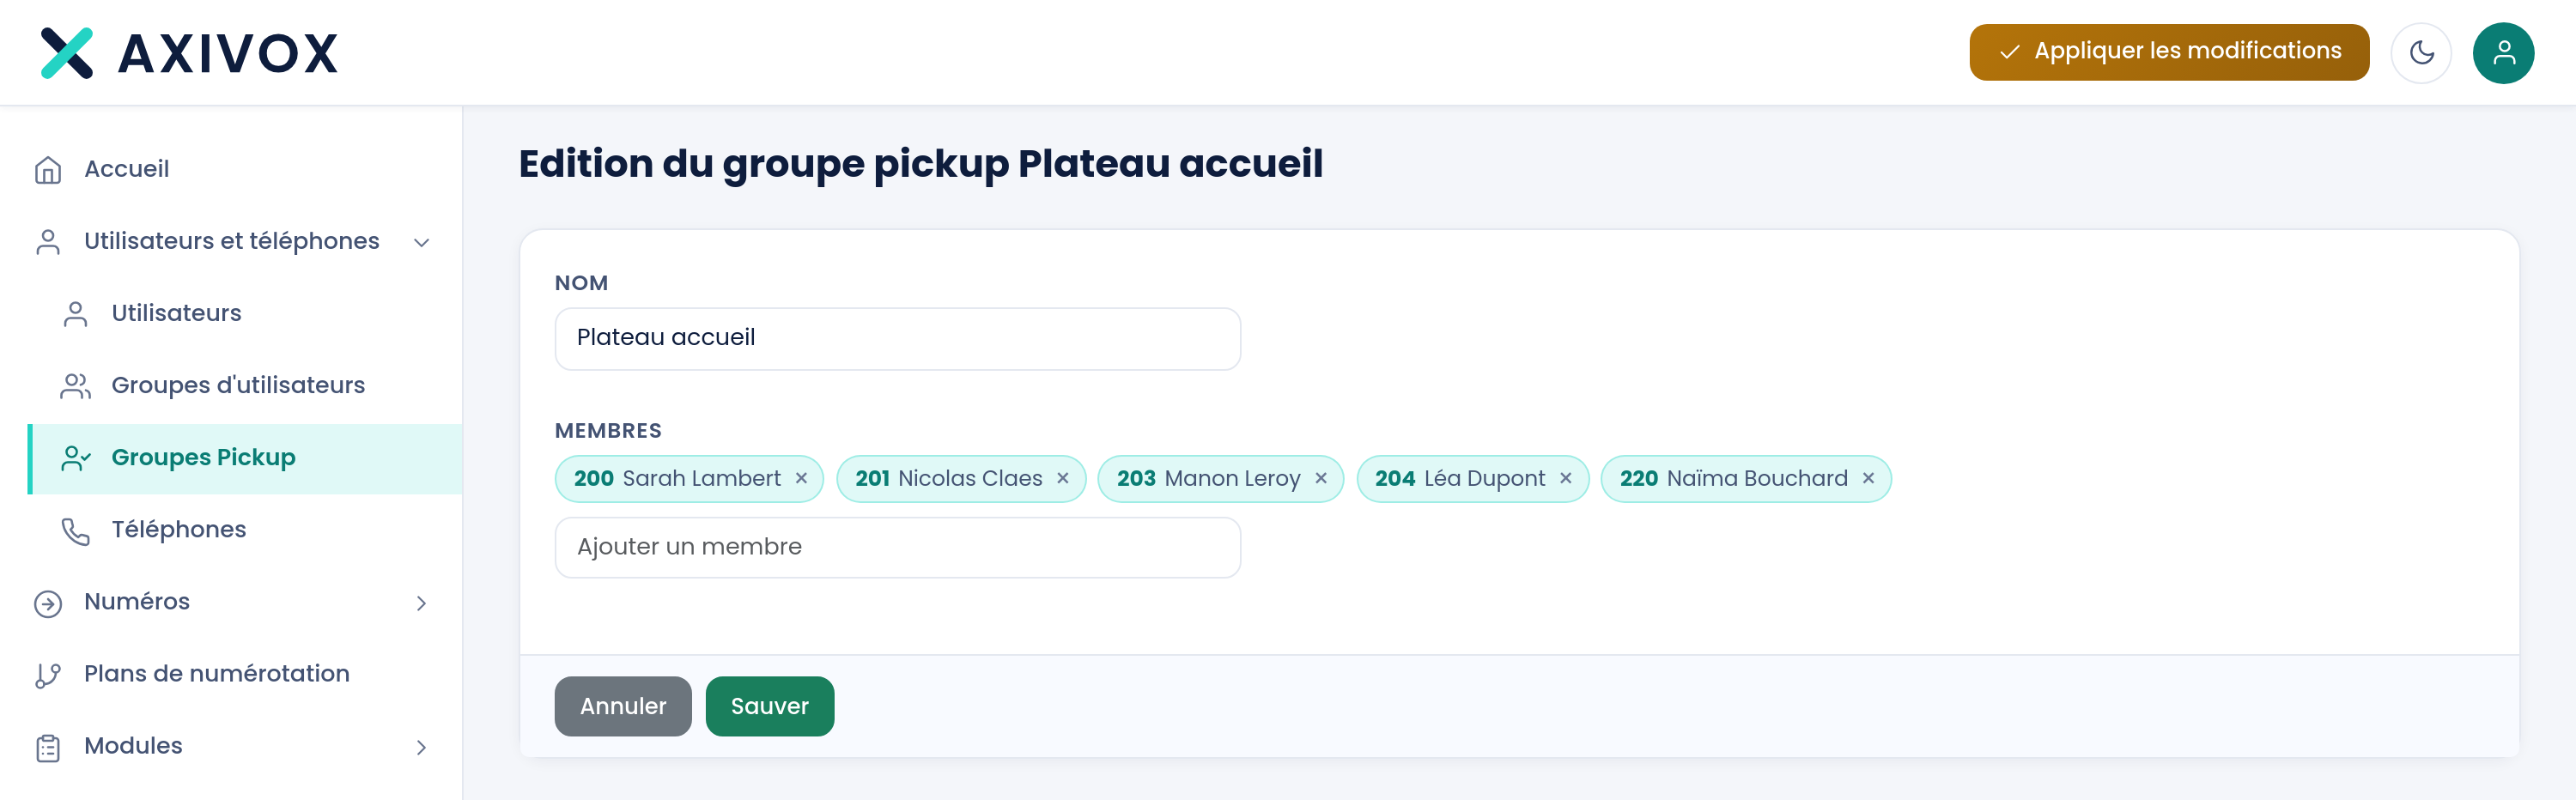2576x800 pixels.
Task: Remove member 200 Sarah Lambert
Action: point(801,478)
